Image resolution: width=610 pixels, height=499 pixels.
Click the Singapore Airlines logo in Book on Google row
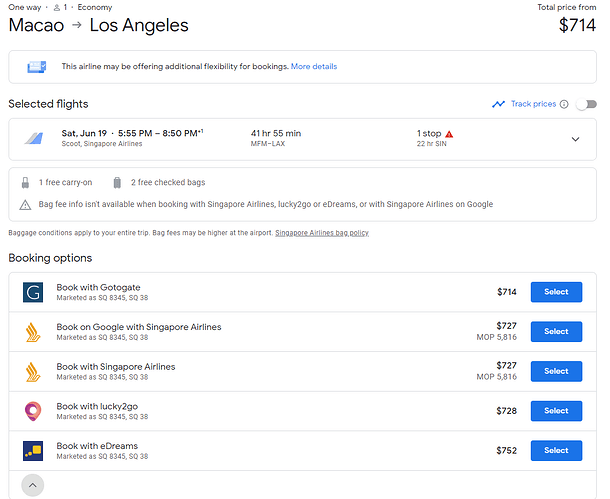33,332
